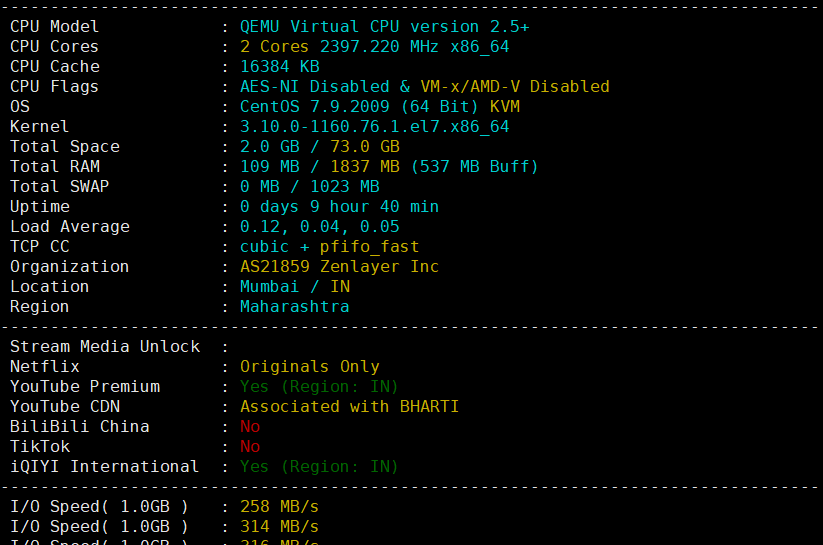Select the '2 Cores 2397.220 MHz x86_64' text
This screenshot has height=545, width=823.
click(x=374, y=47)
